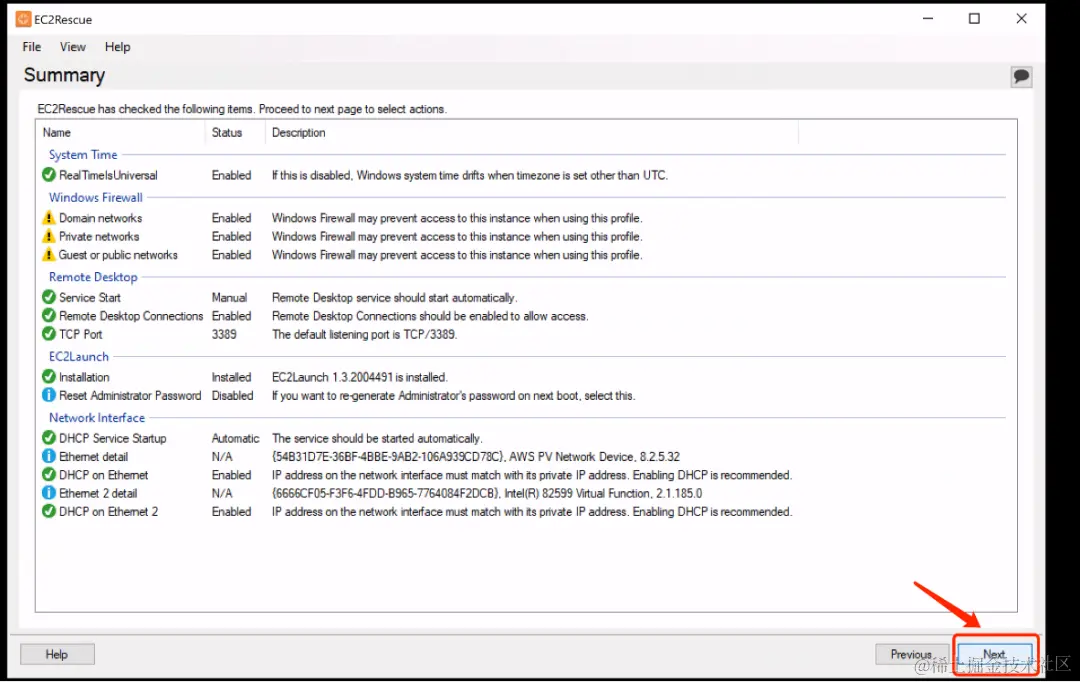Minimize the EC2Rescue window
This screenshot has height=682, width=1080.
(x=928, y=19)
